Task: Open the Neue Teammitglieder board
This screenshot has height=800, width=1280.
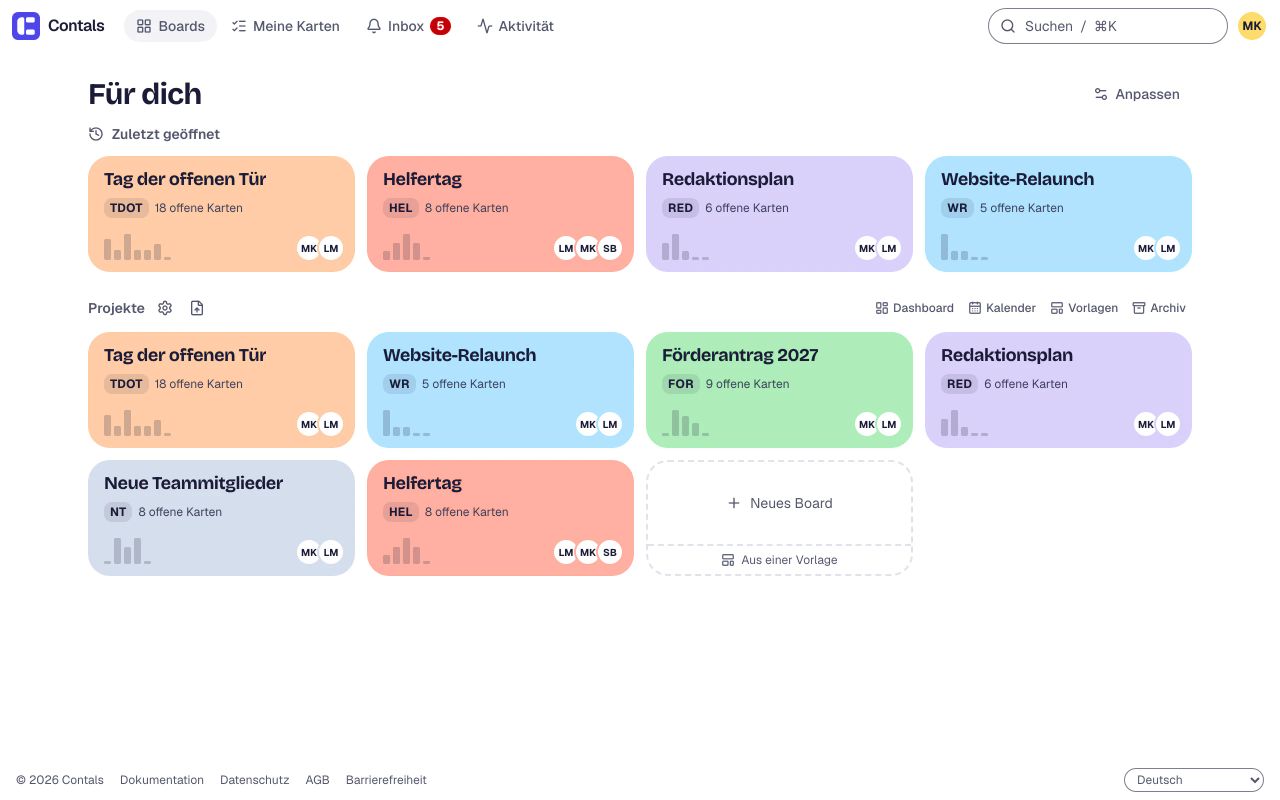Action: tap(221, 518)
